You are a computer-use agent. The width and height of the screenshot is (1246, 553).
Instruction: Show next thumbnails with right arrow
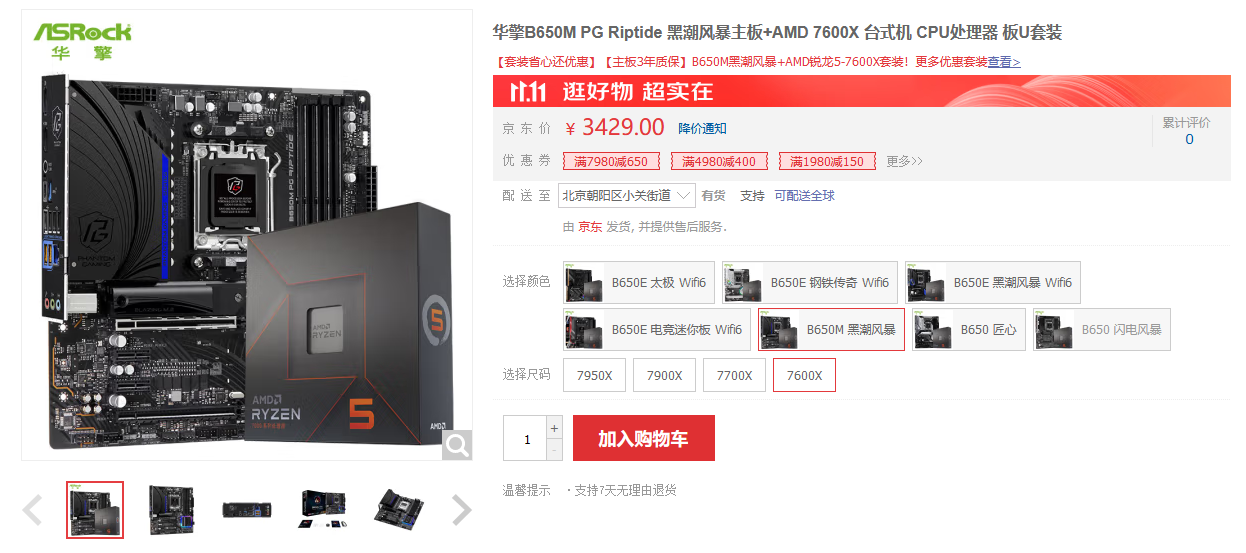461,510
